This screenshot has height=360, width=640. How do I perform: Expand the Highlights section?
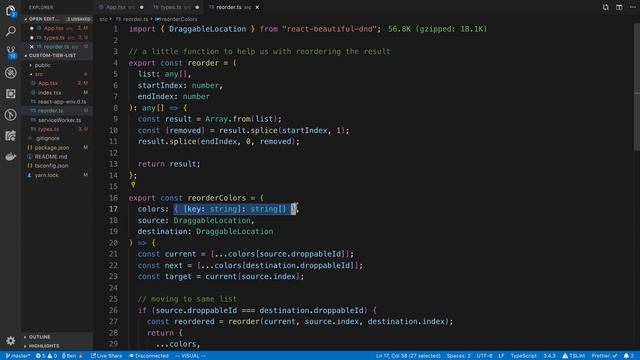(44, 346)
